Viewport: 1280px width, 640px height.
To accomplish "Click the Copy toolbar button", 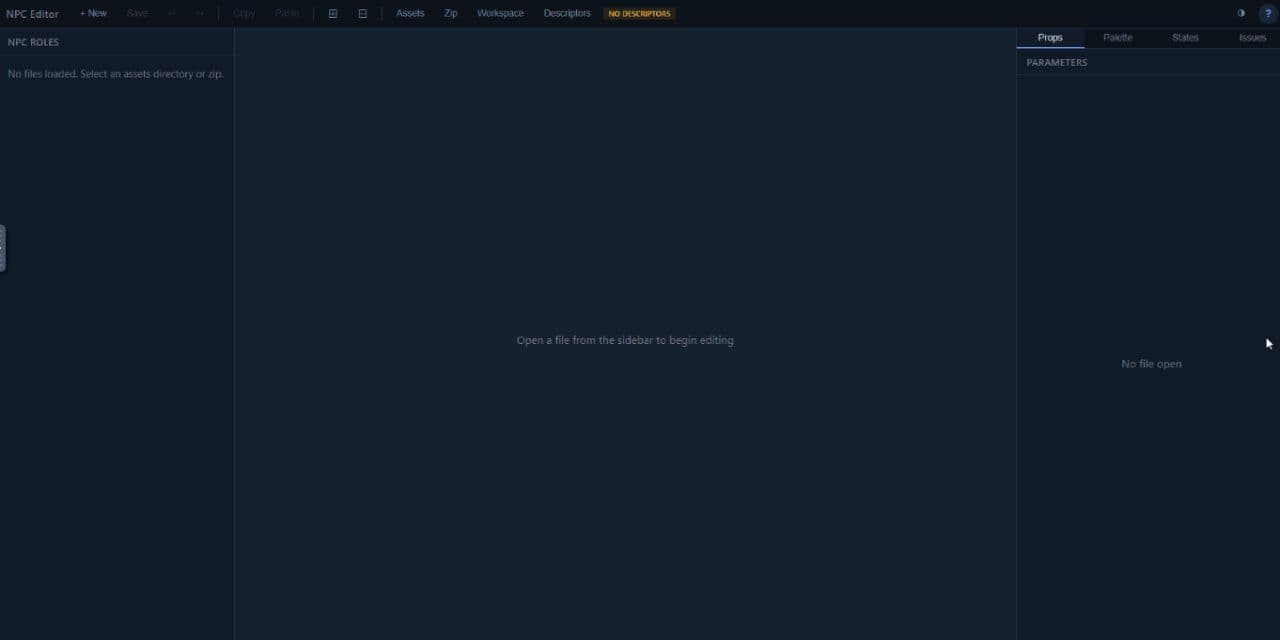I will [244, 14].
